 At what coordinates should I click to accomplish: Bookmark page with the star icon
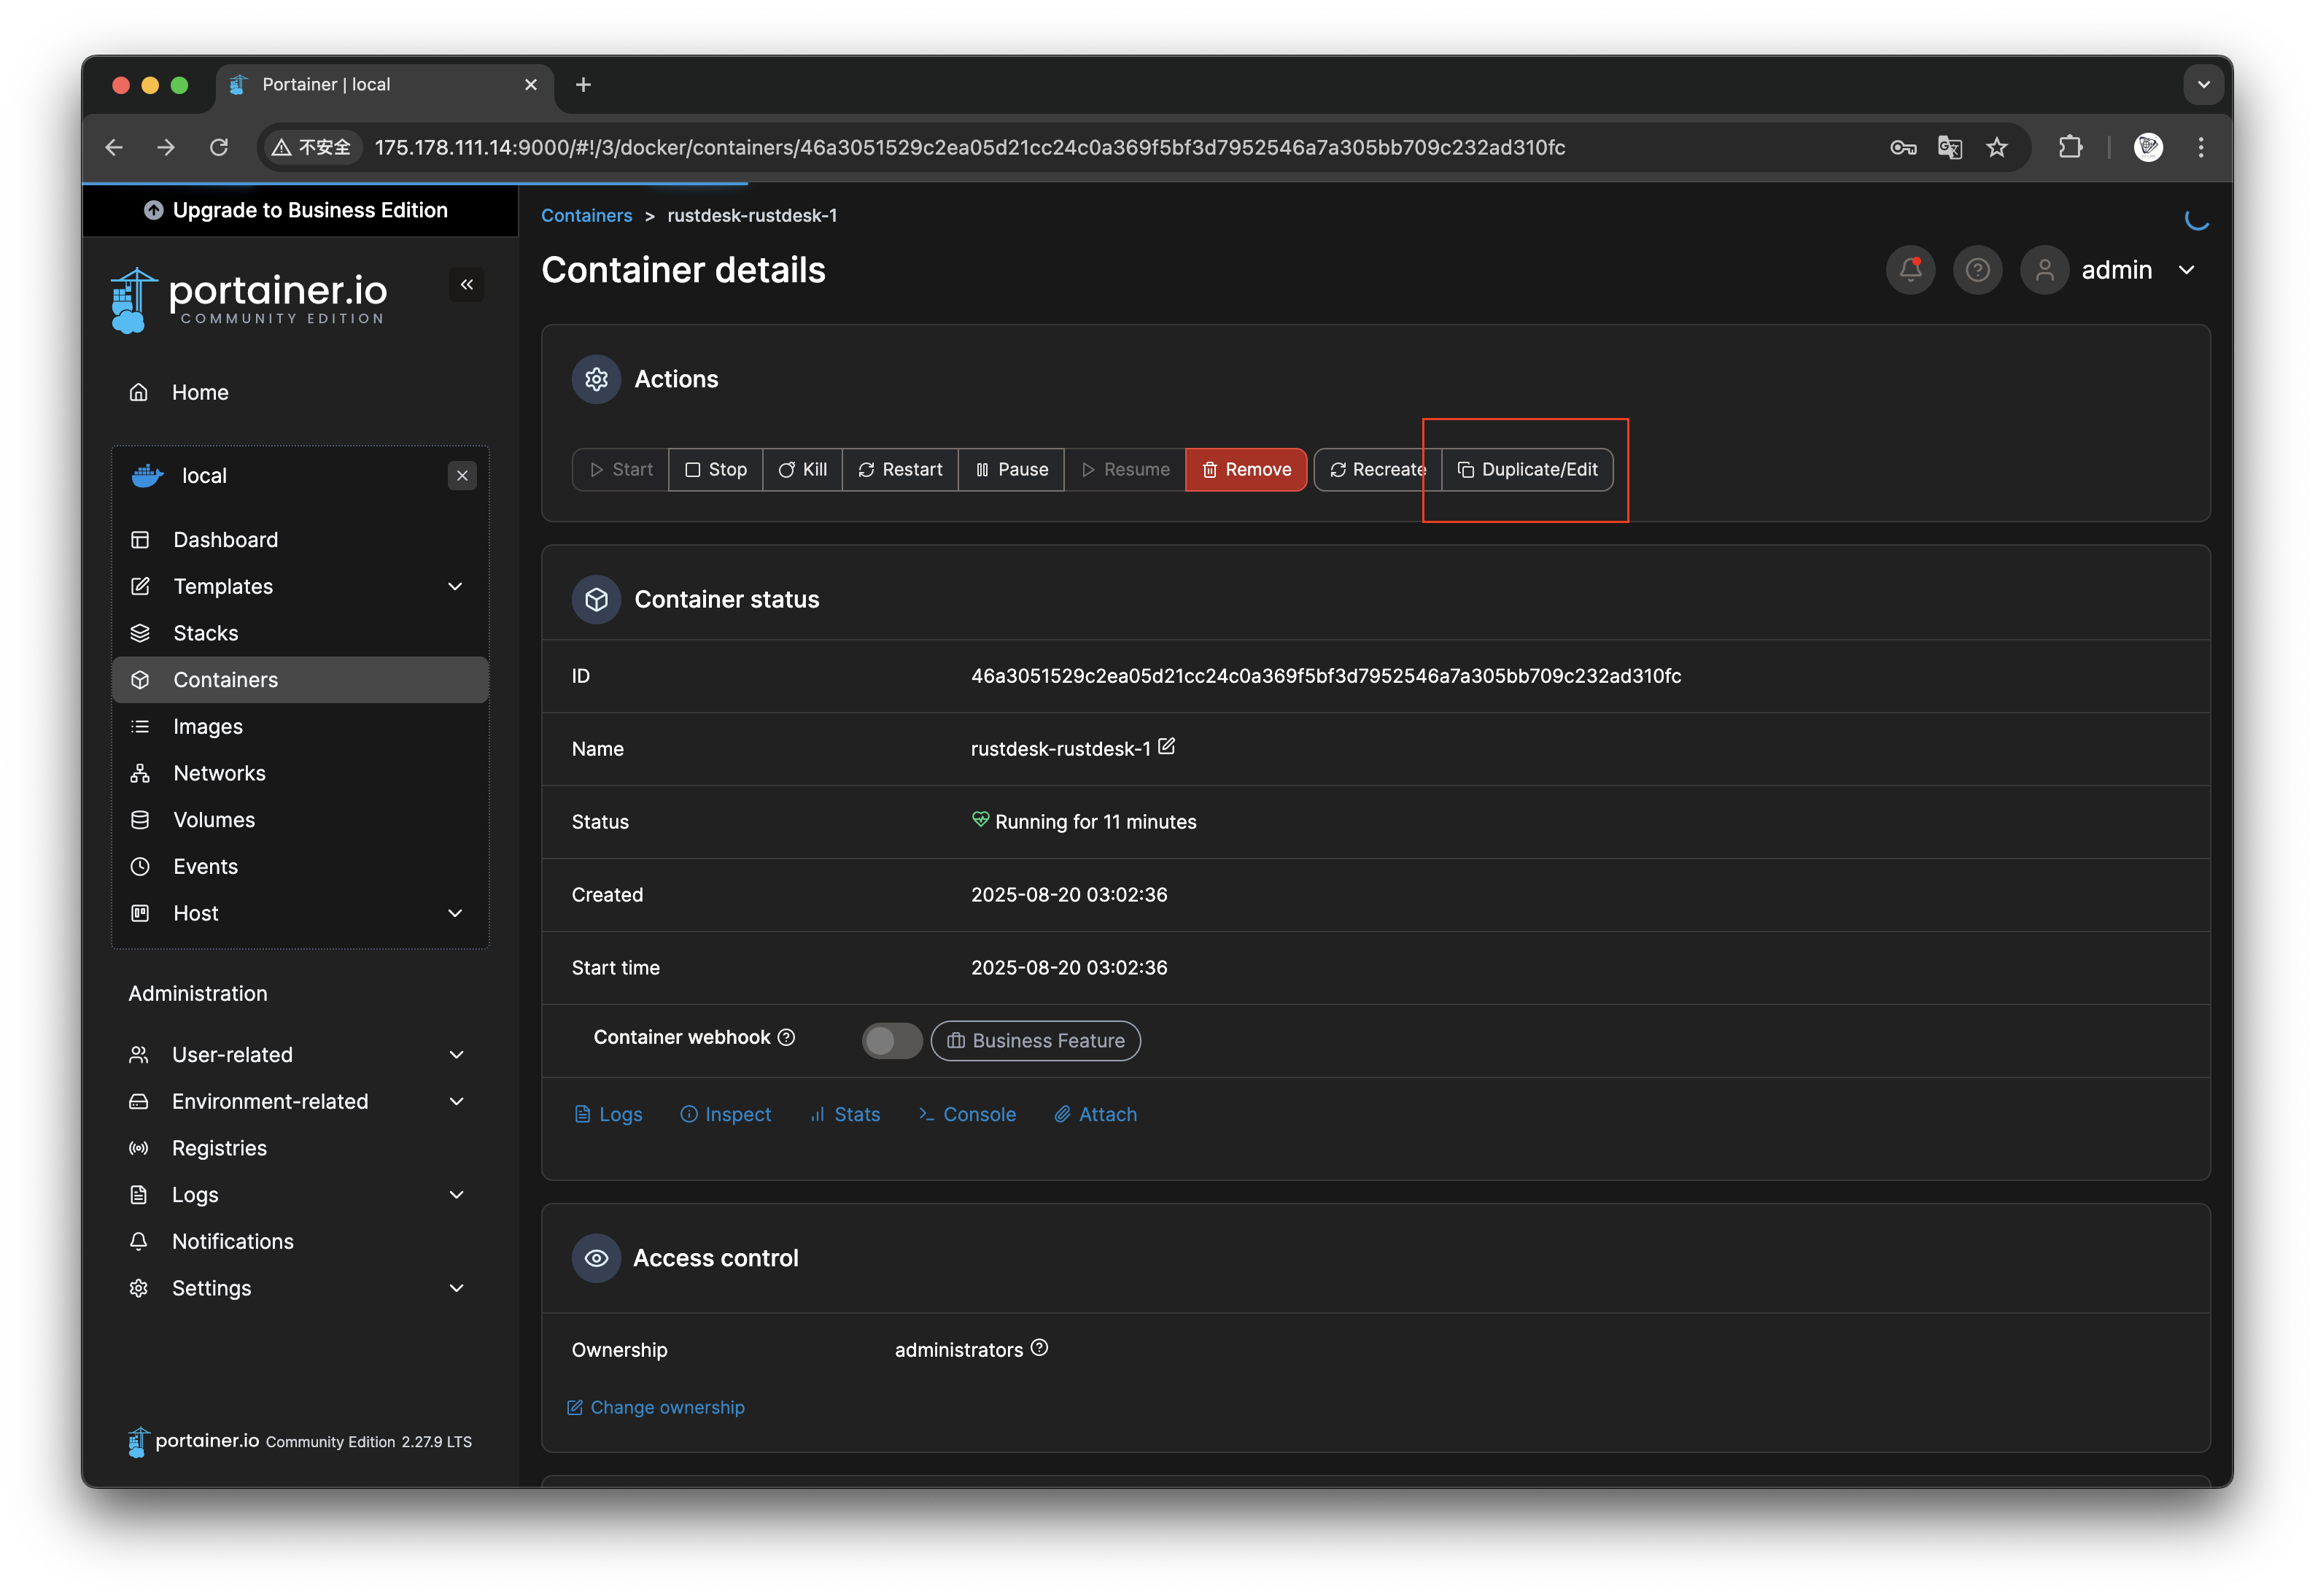click(x=1997, y=148)
